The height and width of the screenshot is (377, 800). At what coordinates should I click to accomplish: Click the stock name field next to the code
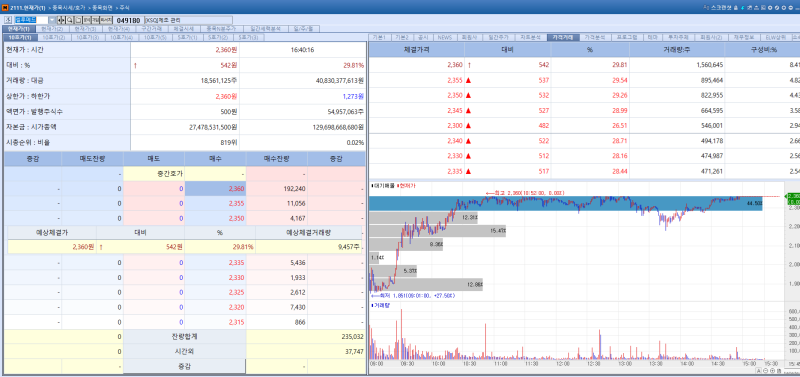[189, 20]
